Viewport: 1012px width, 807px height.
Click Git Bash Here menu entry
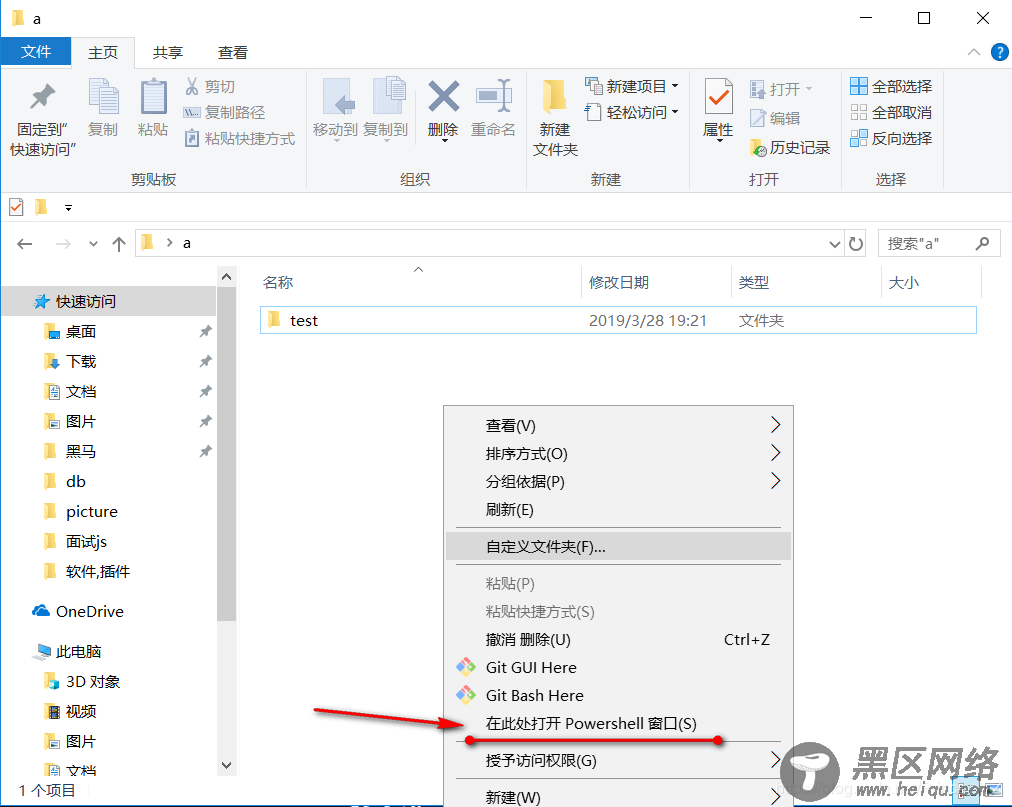618,695
